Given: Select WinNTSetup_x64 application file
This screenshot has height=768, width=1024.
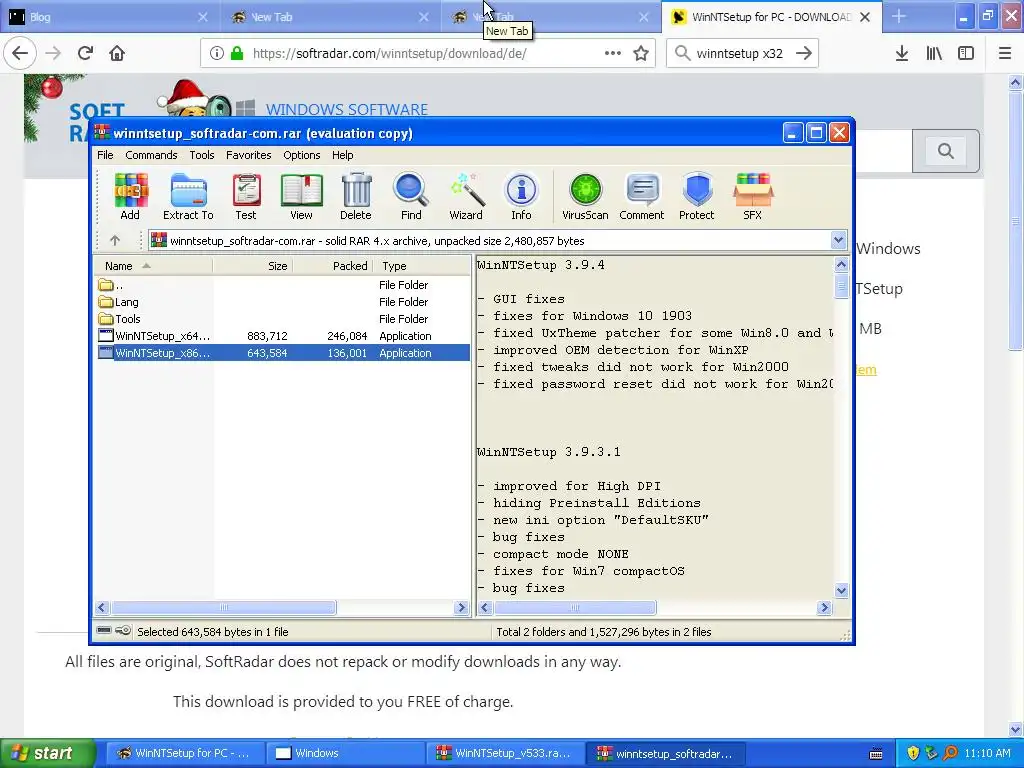Looking at the screenshot, I should [282, 336].
